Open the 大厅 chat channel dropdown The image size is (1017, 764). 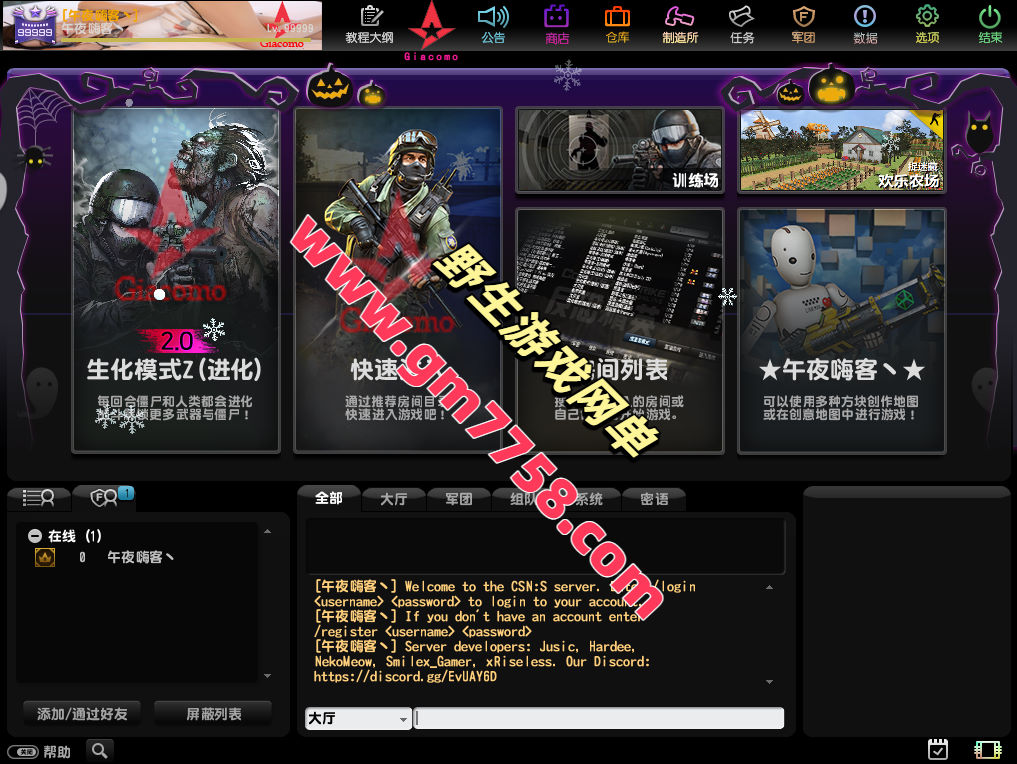pos(357,718)
